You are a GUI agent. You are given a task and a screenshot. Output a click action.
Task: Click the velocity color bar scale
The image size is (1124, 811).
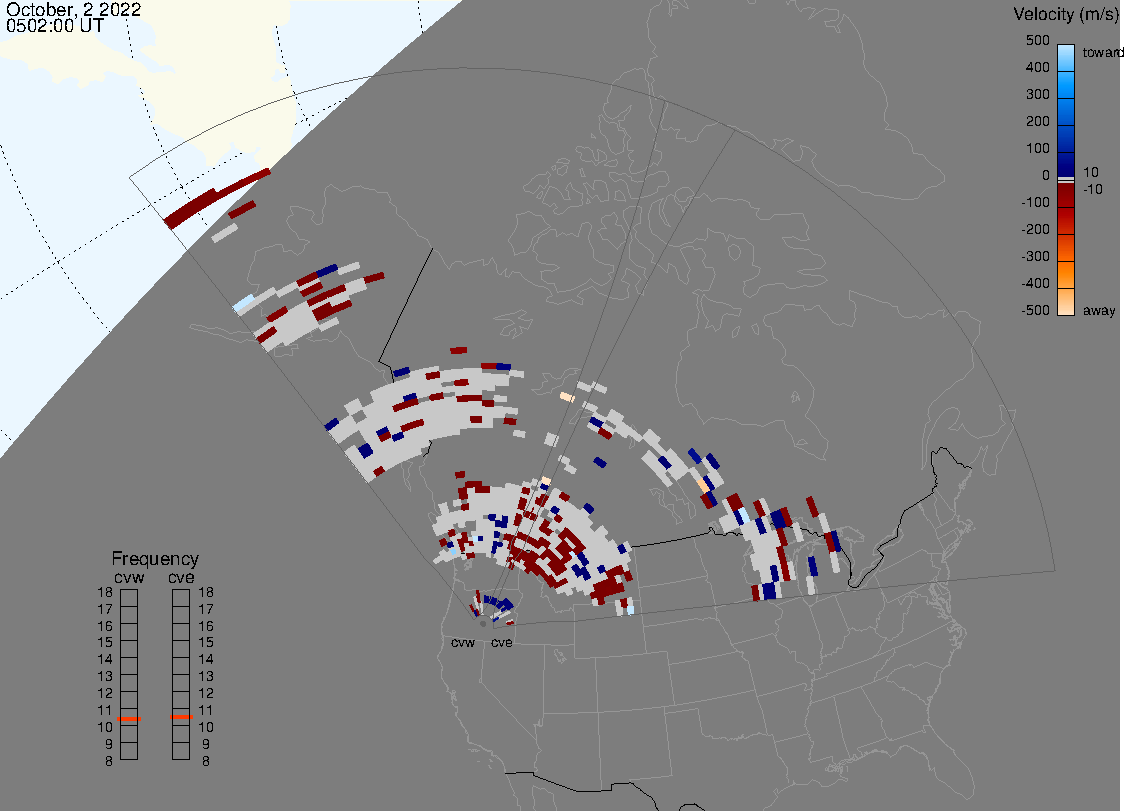1066,180
